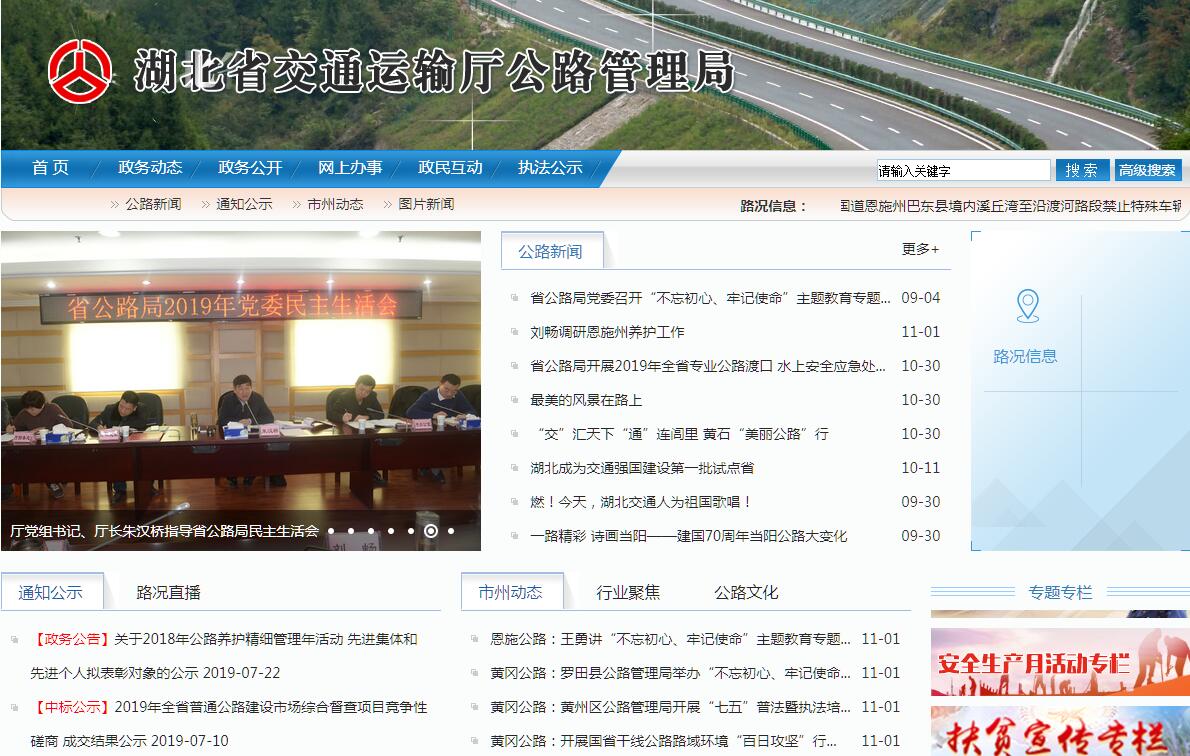Switch to the 行业聚焦 tab
1190x756 pixels.
tap(628, 592)
